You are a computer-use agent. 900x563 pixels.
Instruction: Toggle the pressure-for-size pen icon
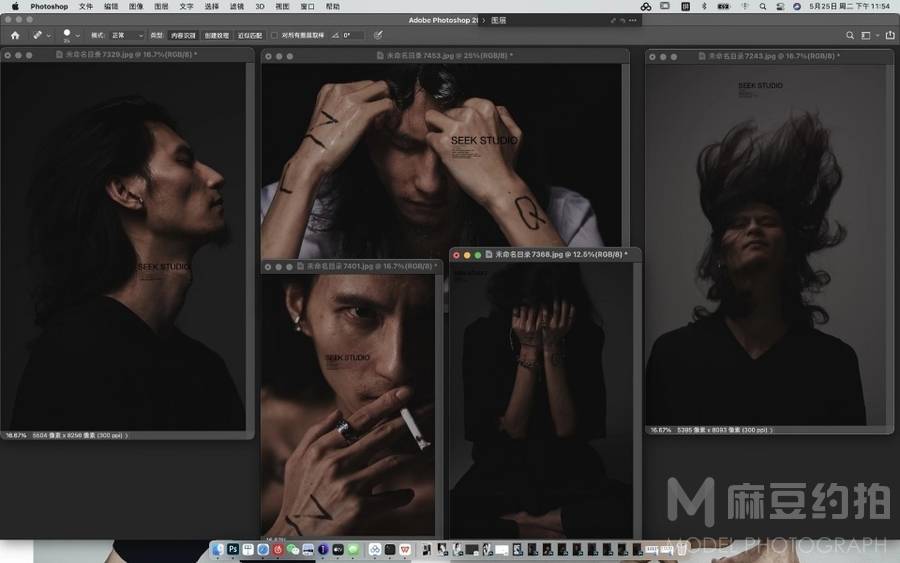click(x=378, y=36)
